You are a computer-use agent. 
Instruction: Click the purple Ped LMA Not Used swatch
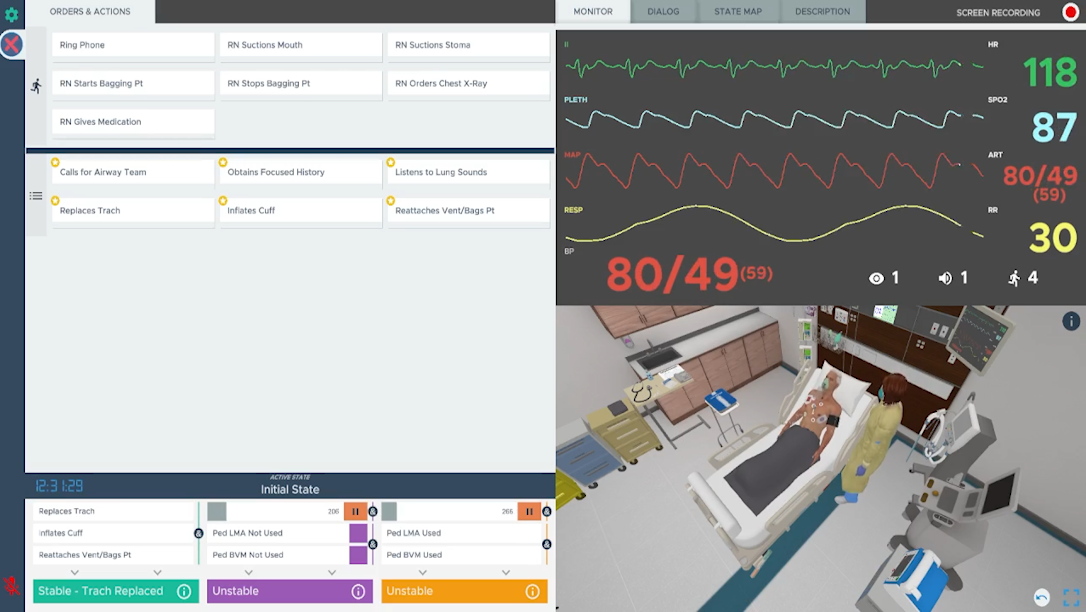point(358,533)
